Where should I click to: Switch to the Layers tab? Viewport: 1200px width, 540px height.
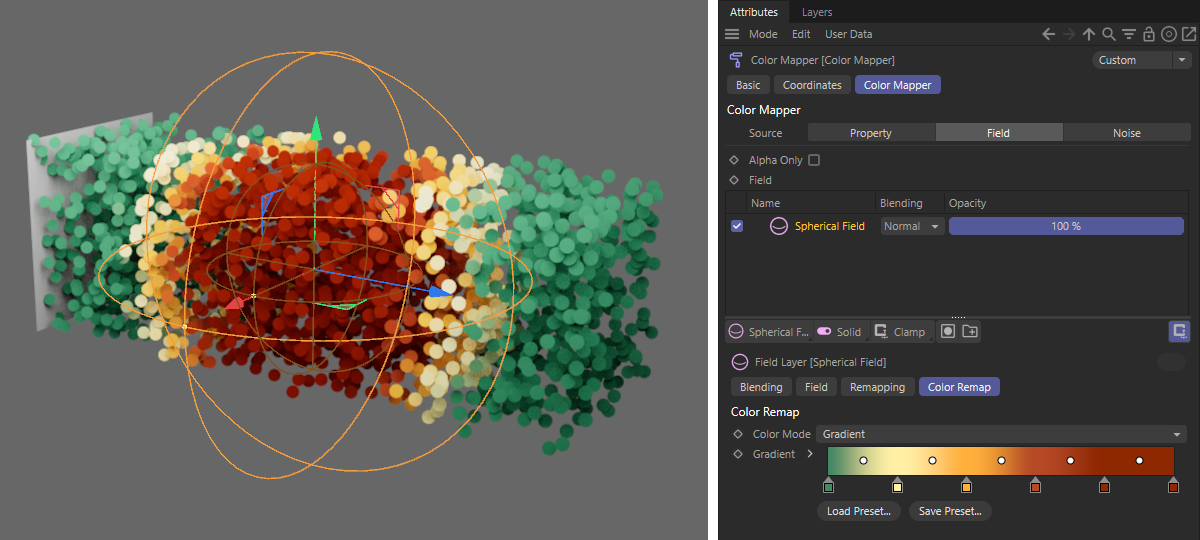click(x=816, y=12)
